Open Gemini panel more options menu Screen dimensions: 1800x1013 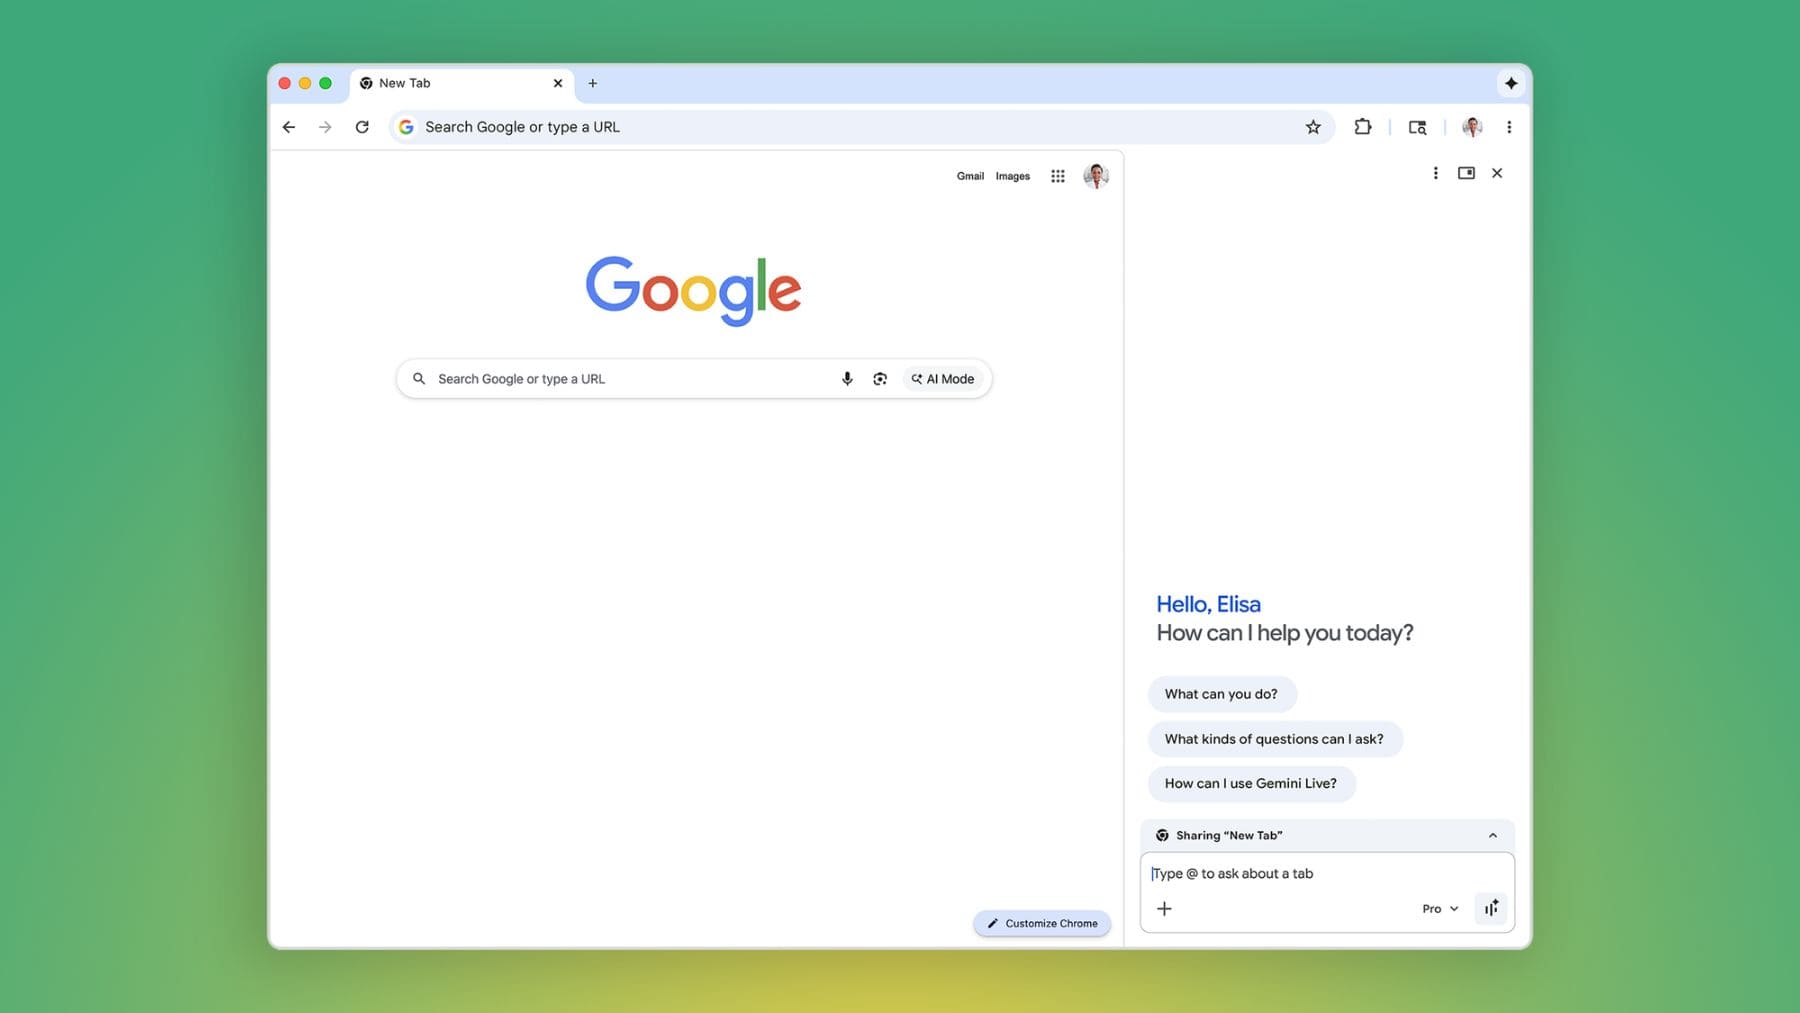click(1435, 173)
